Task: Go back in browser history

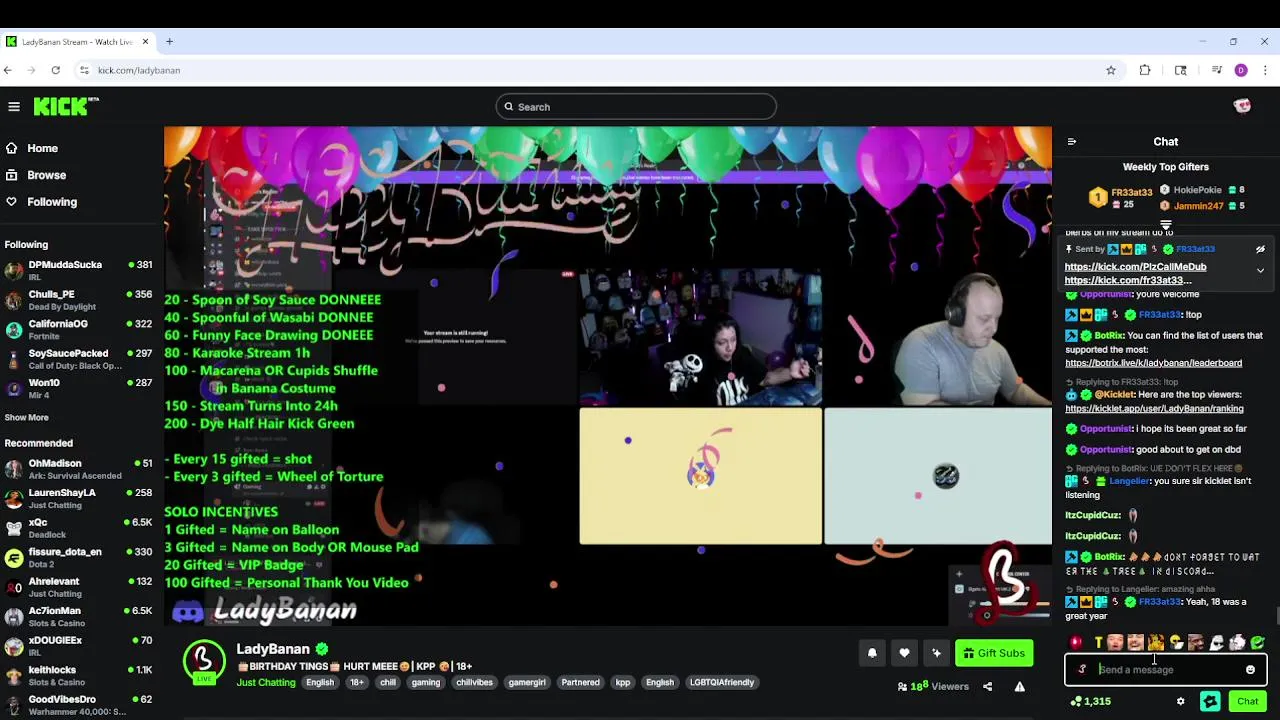Action: coord(8,70)
